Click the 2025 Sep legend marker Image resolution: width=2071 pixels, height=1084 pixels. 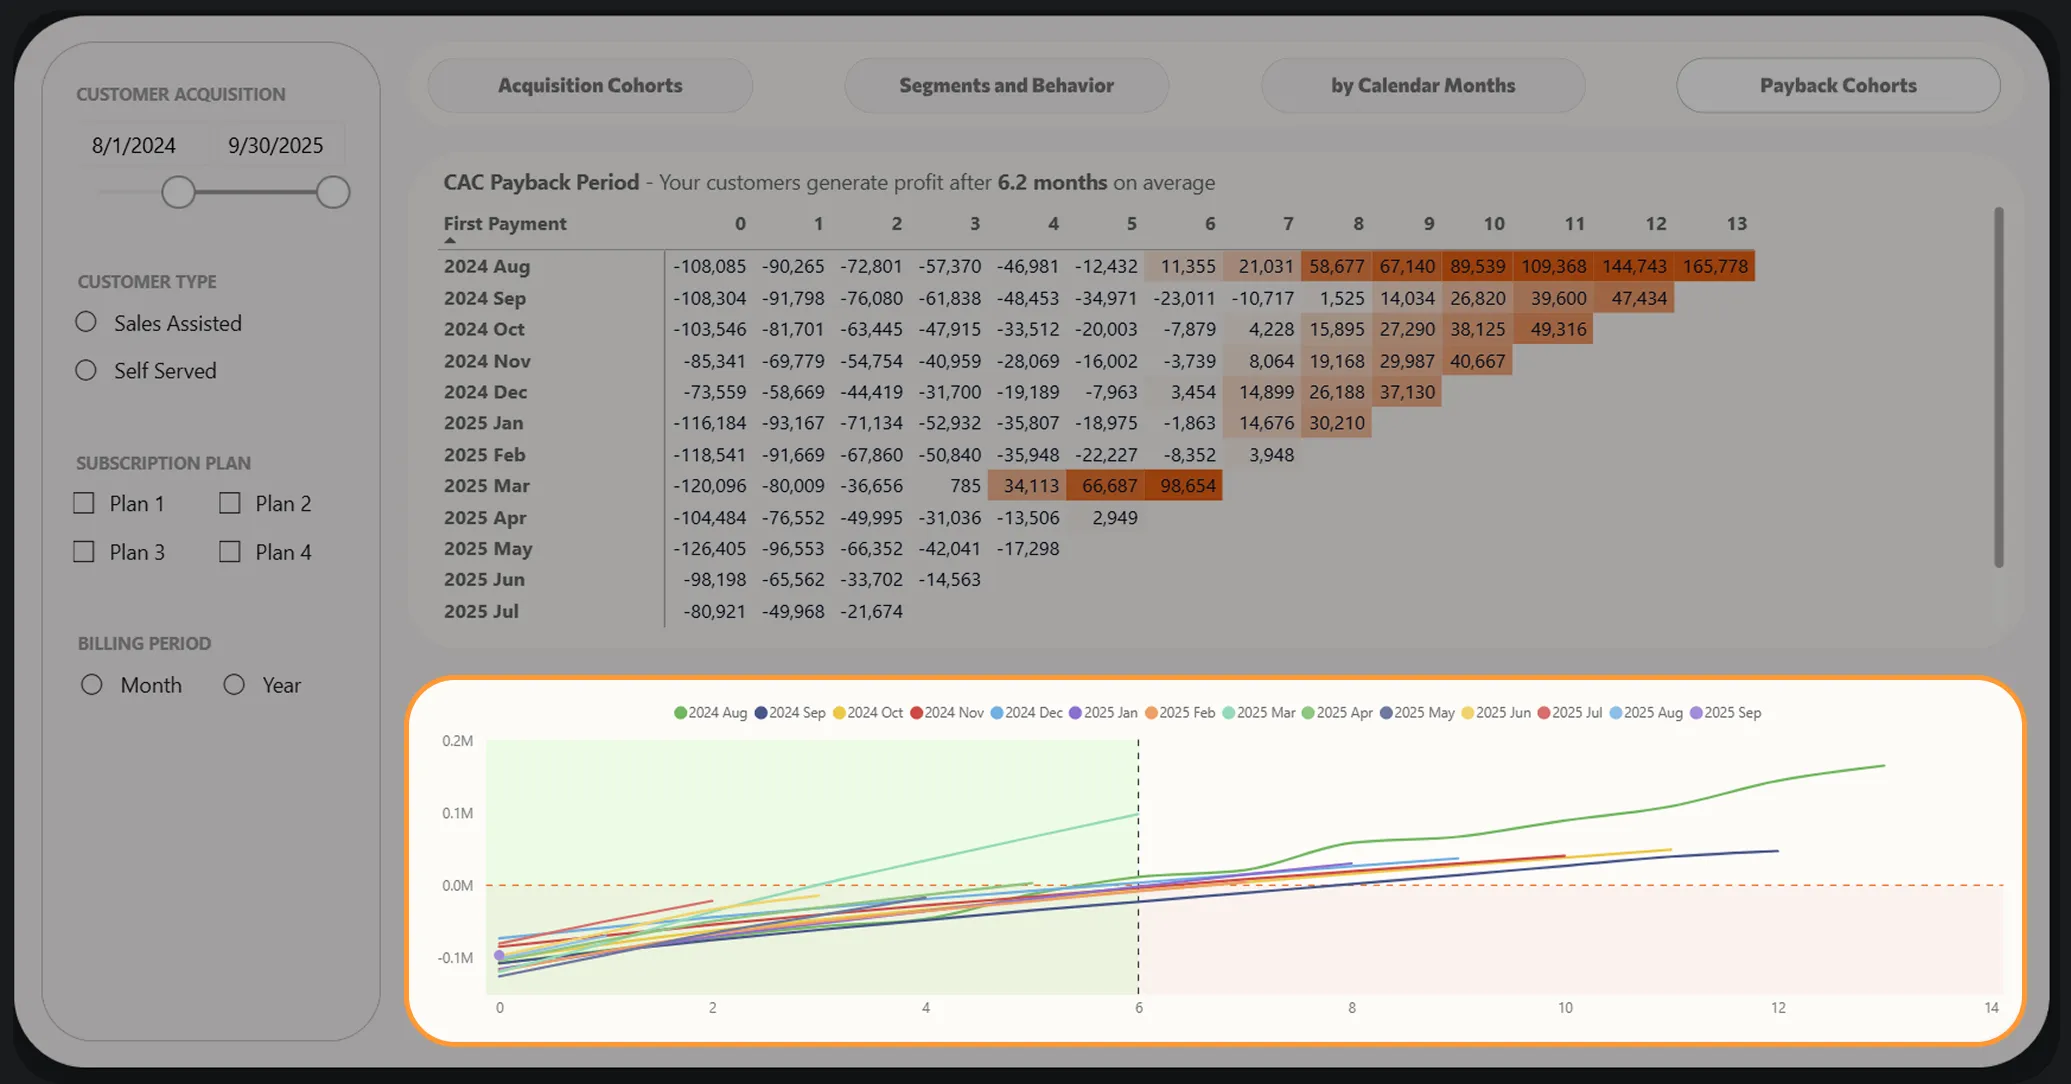1696,713
